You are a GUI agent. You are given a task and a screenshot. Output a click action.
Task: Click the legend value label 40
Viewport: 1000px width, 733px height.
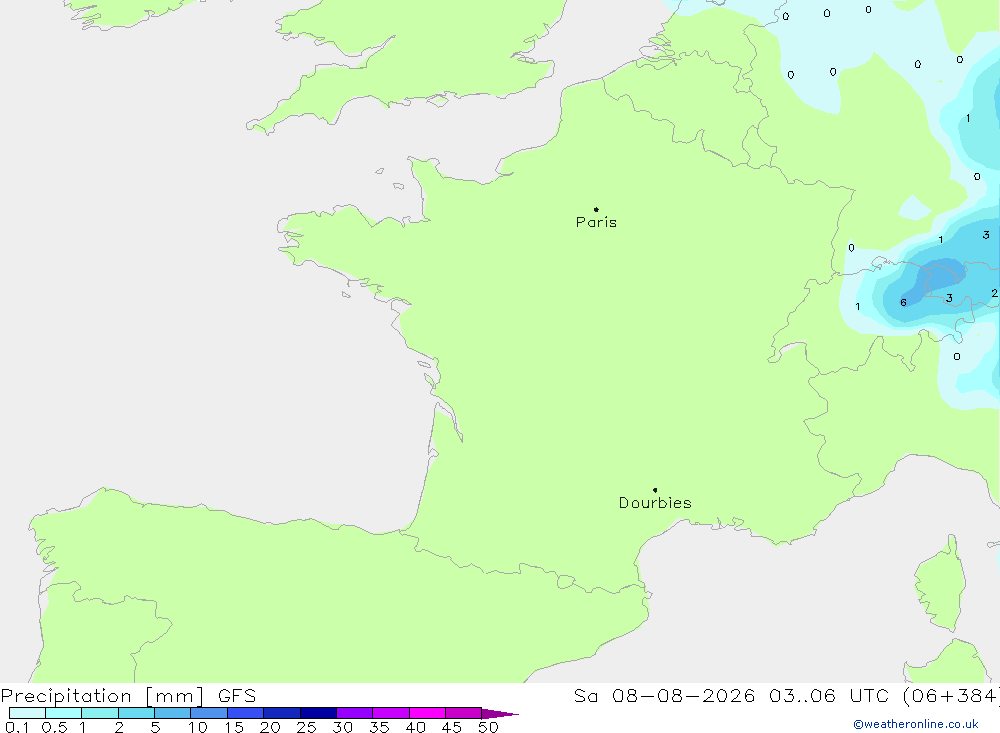click(x=415, y=727)
